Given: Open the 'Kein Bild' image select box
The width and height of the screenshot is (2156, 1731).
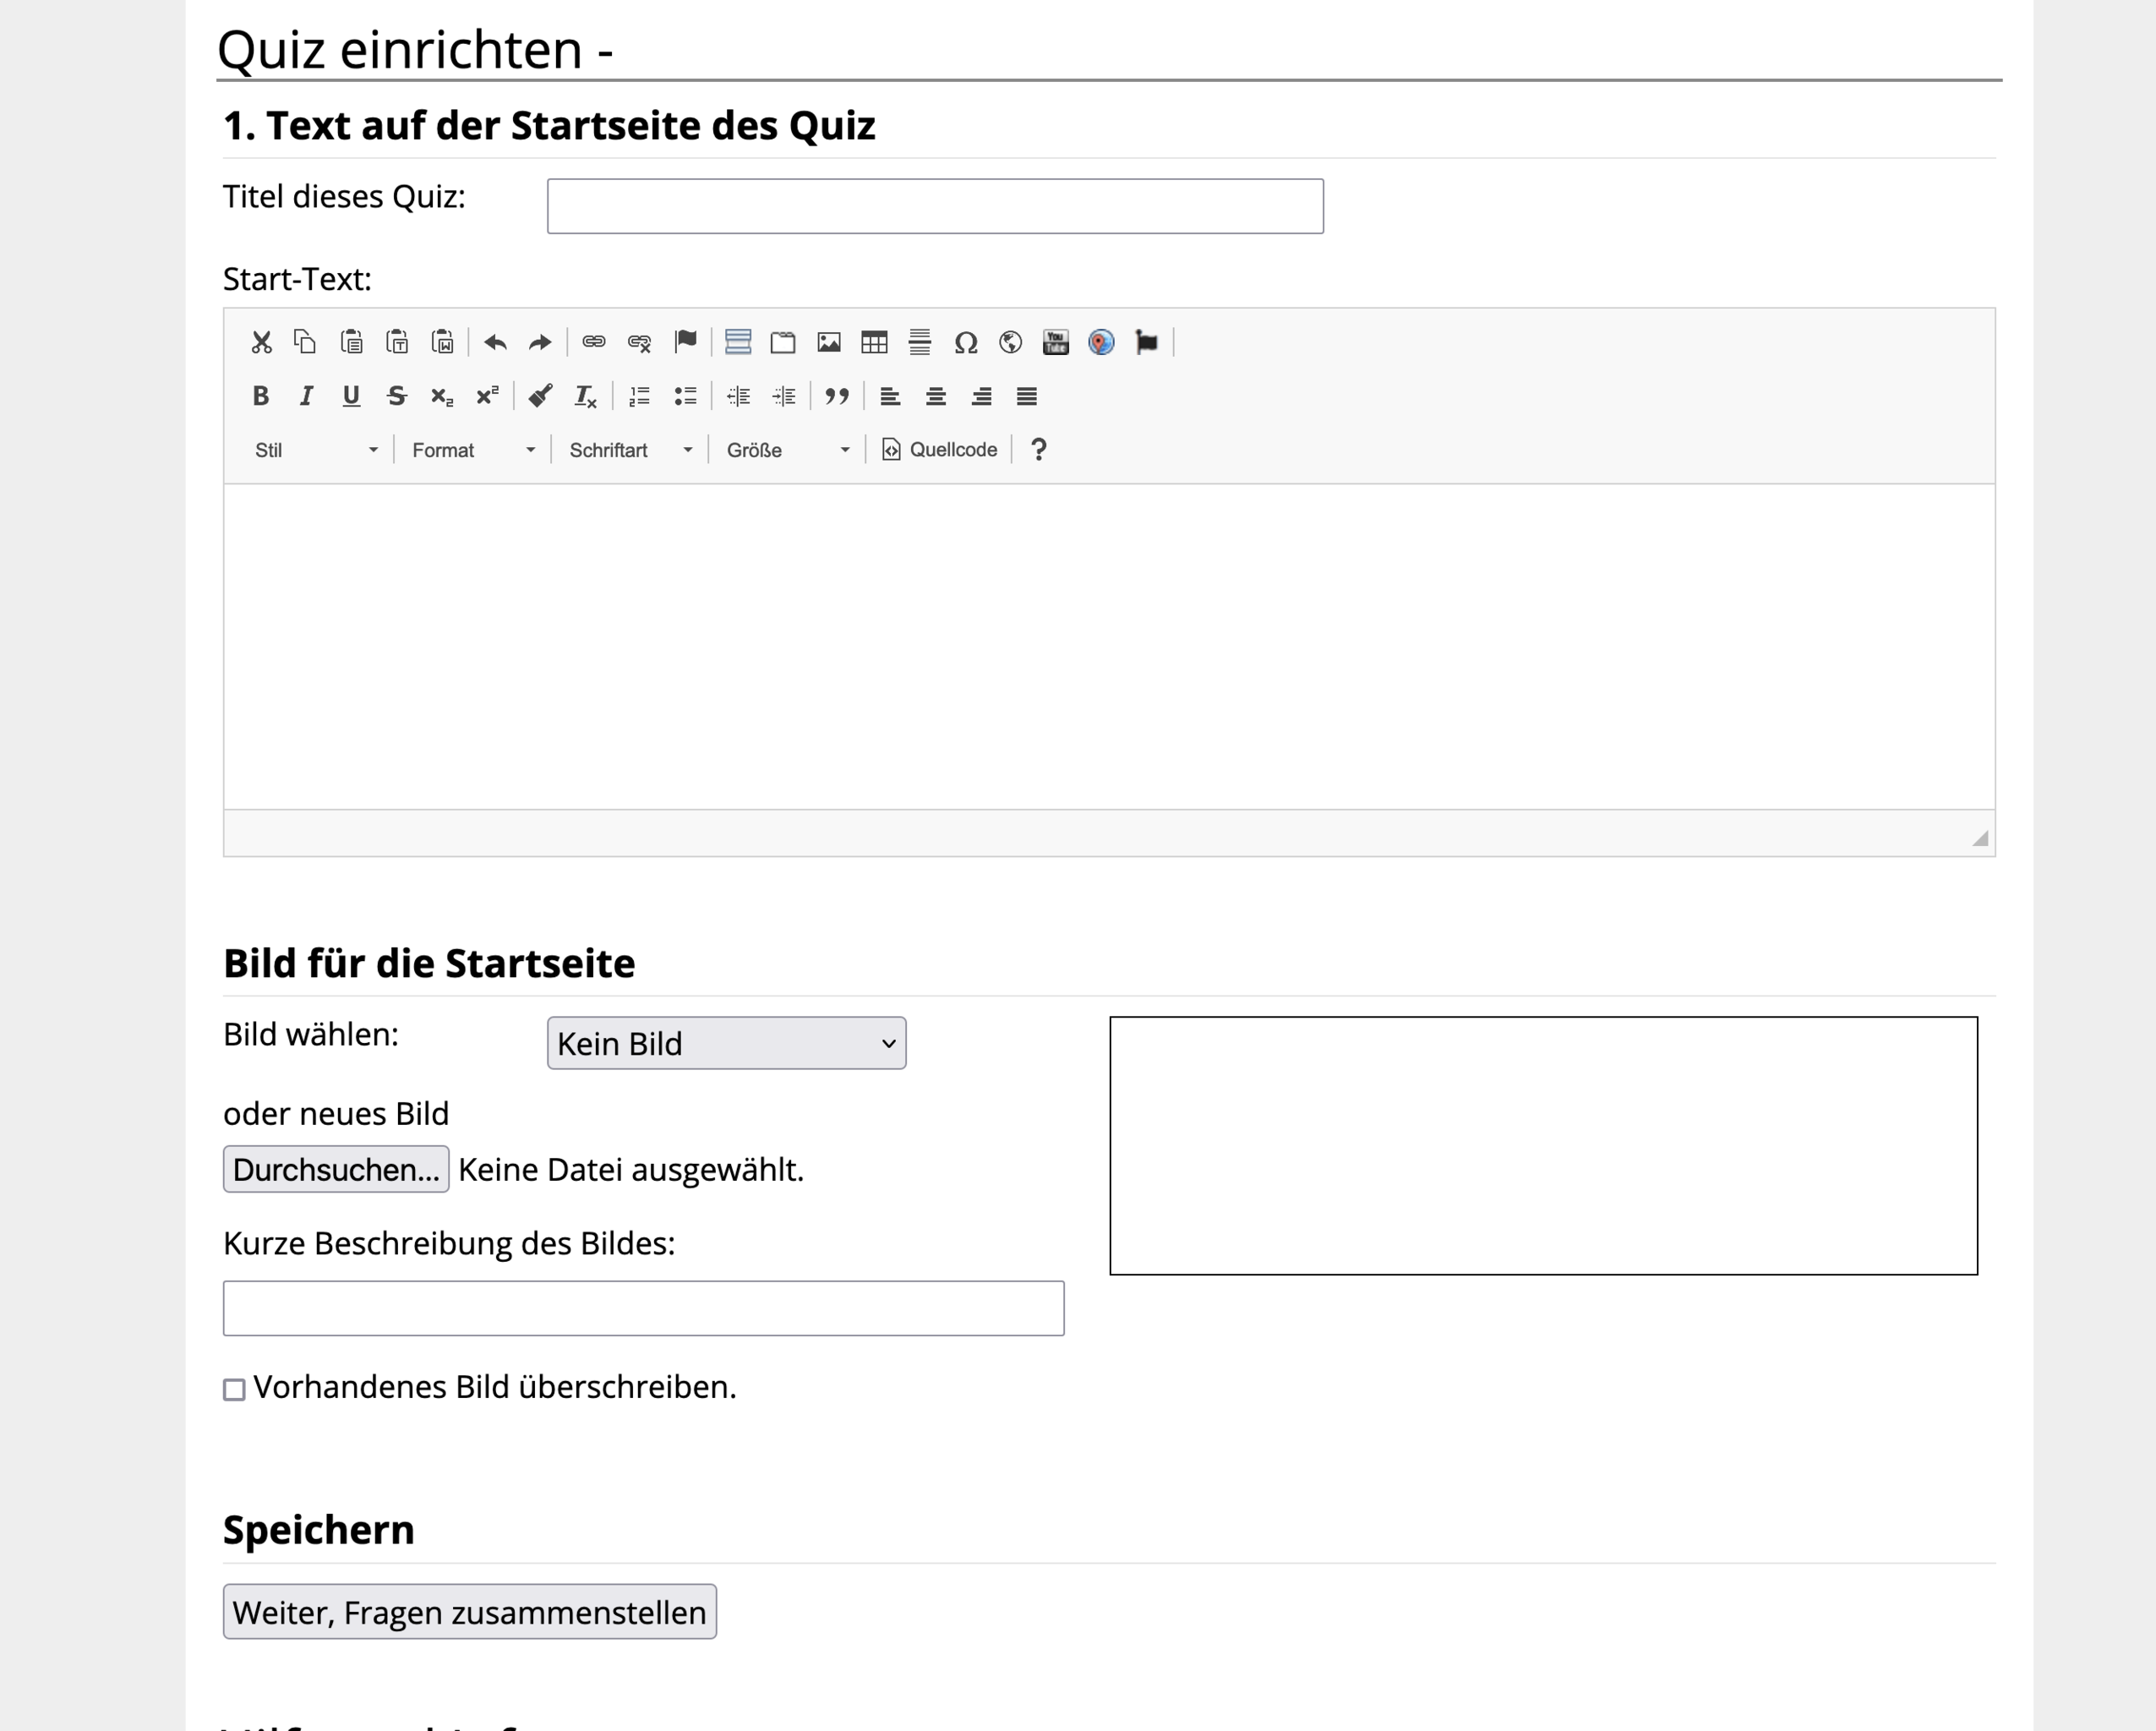Looking at the screenshot, I should click(x=726, y=1043).
